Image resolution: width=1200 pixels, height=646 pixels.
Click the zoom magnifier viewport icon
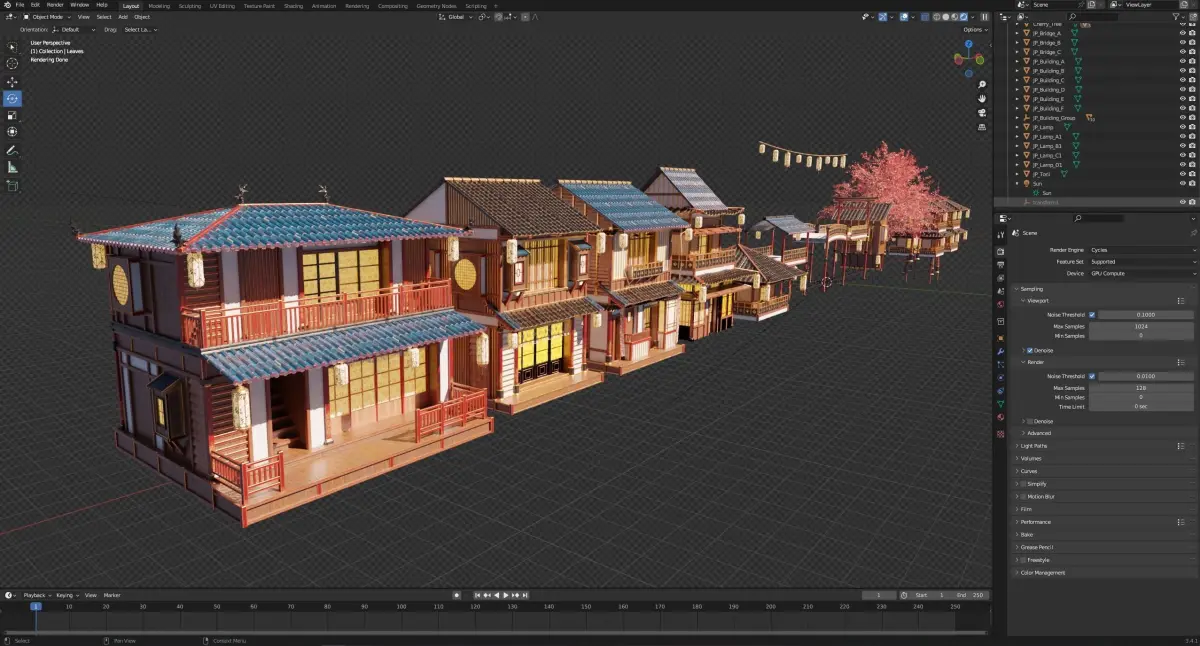(982, 85)
